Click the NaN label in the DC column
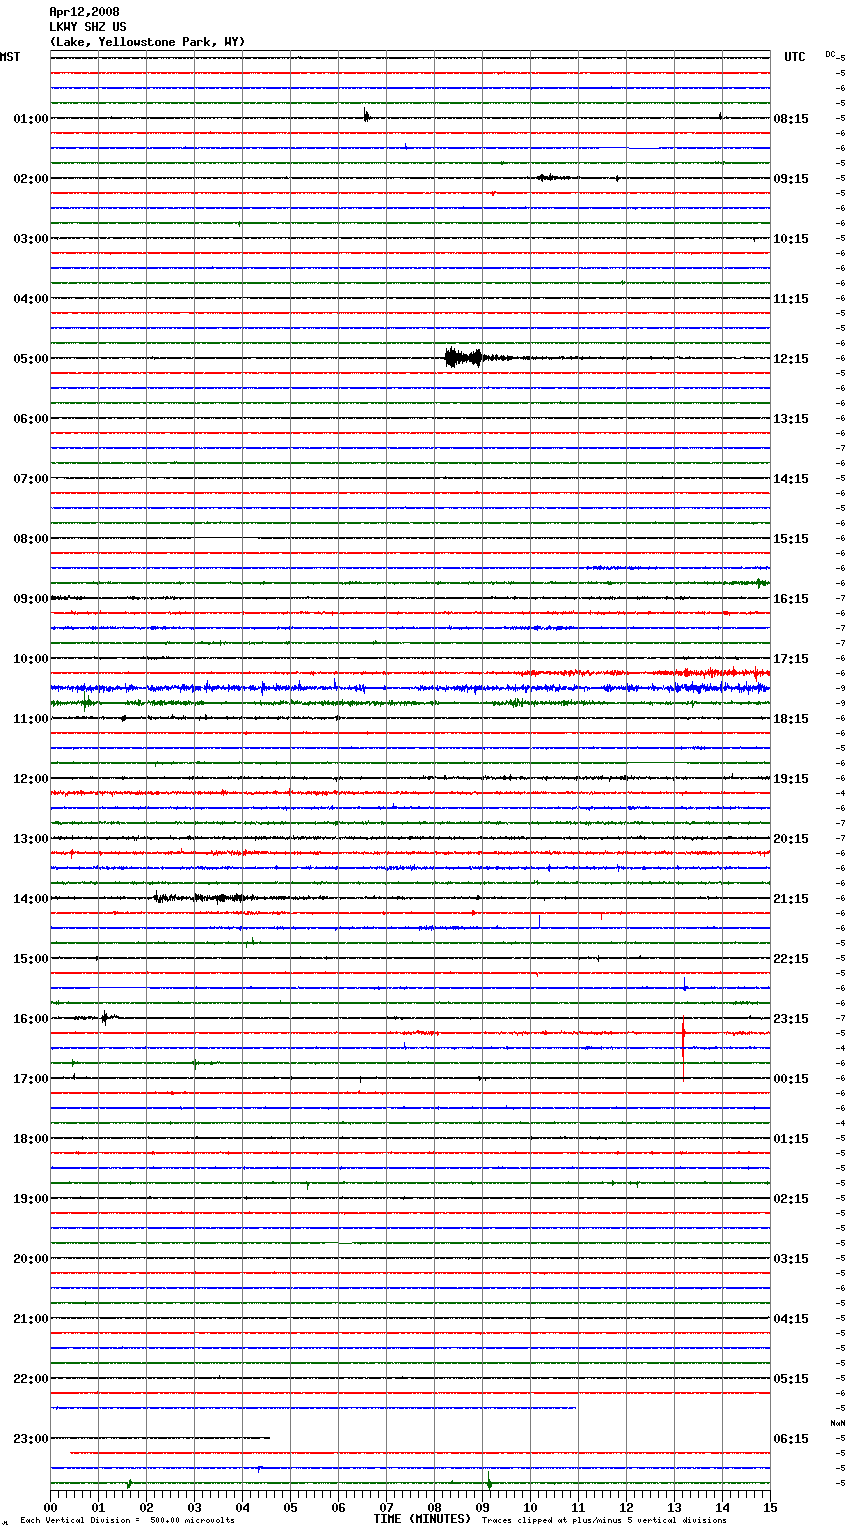Viewport: 850px width, 1534px height. [837, 1423]
